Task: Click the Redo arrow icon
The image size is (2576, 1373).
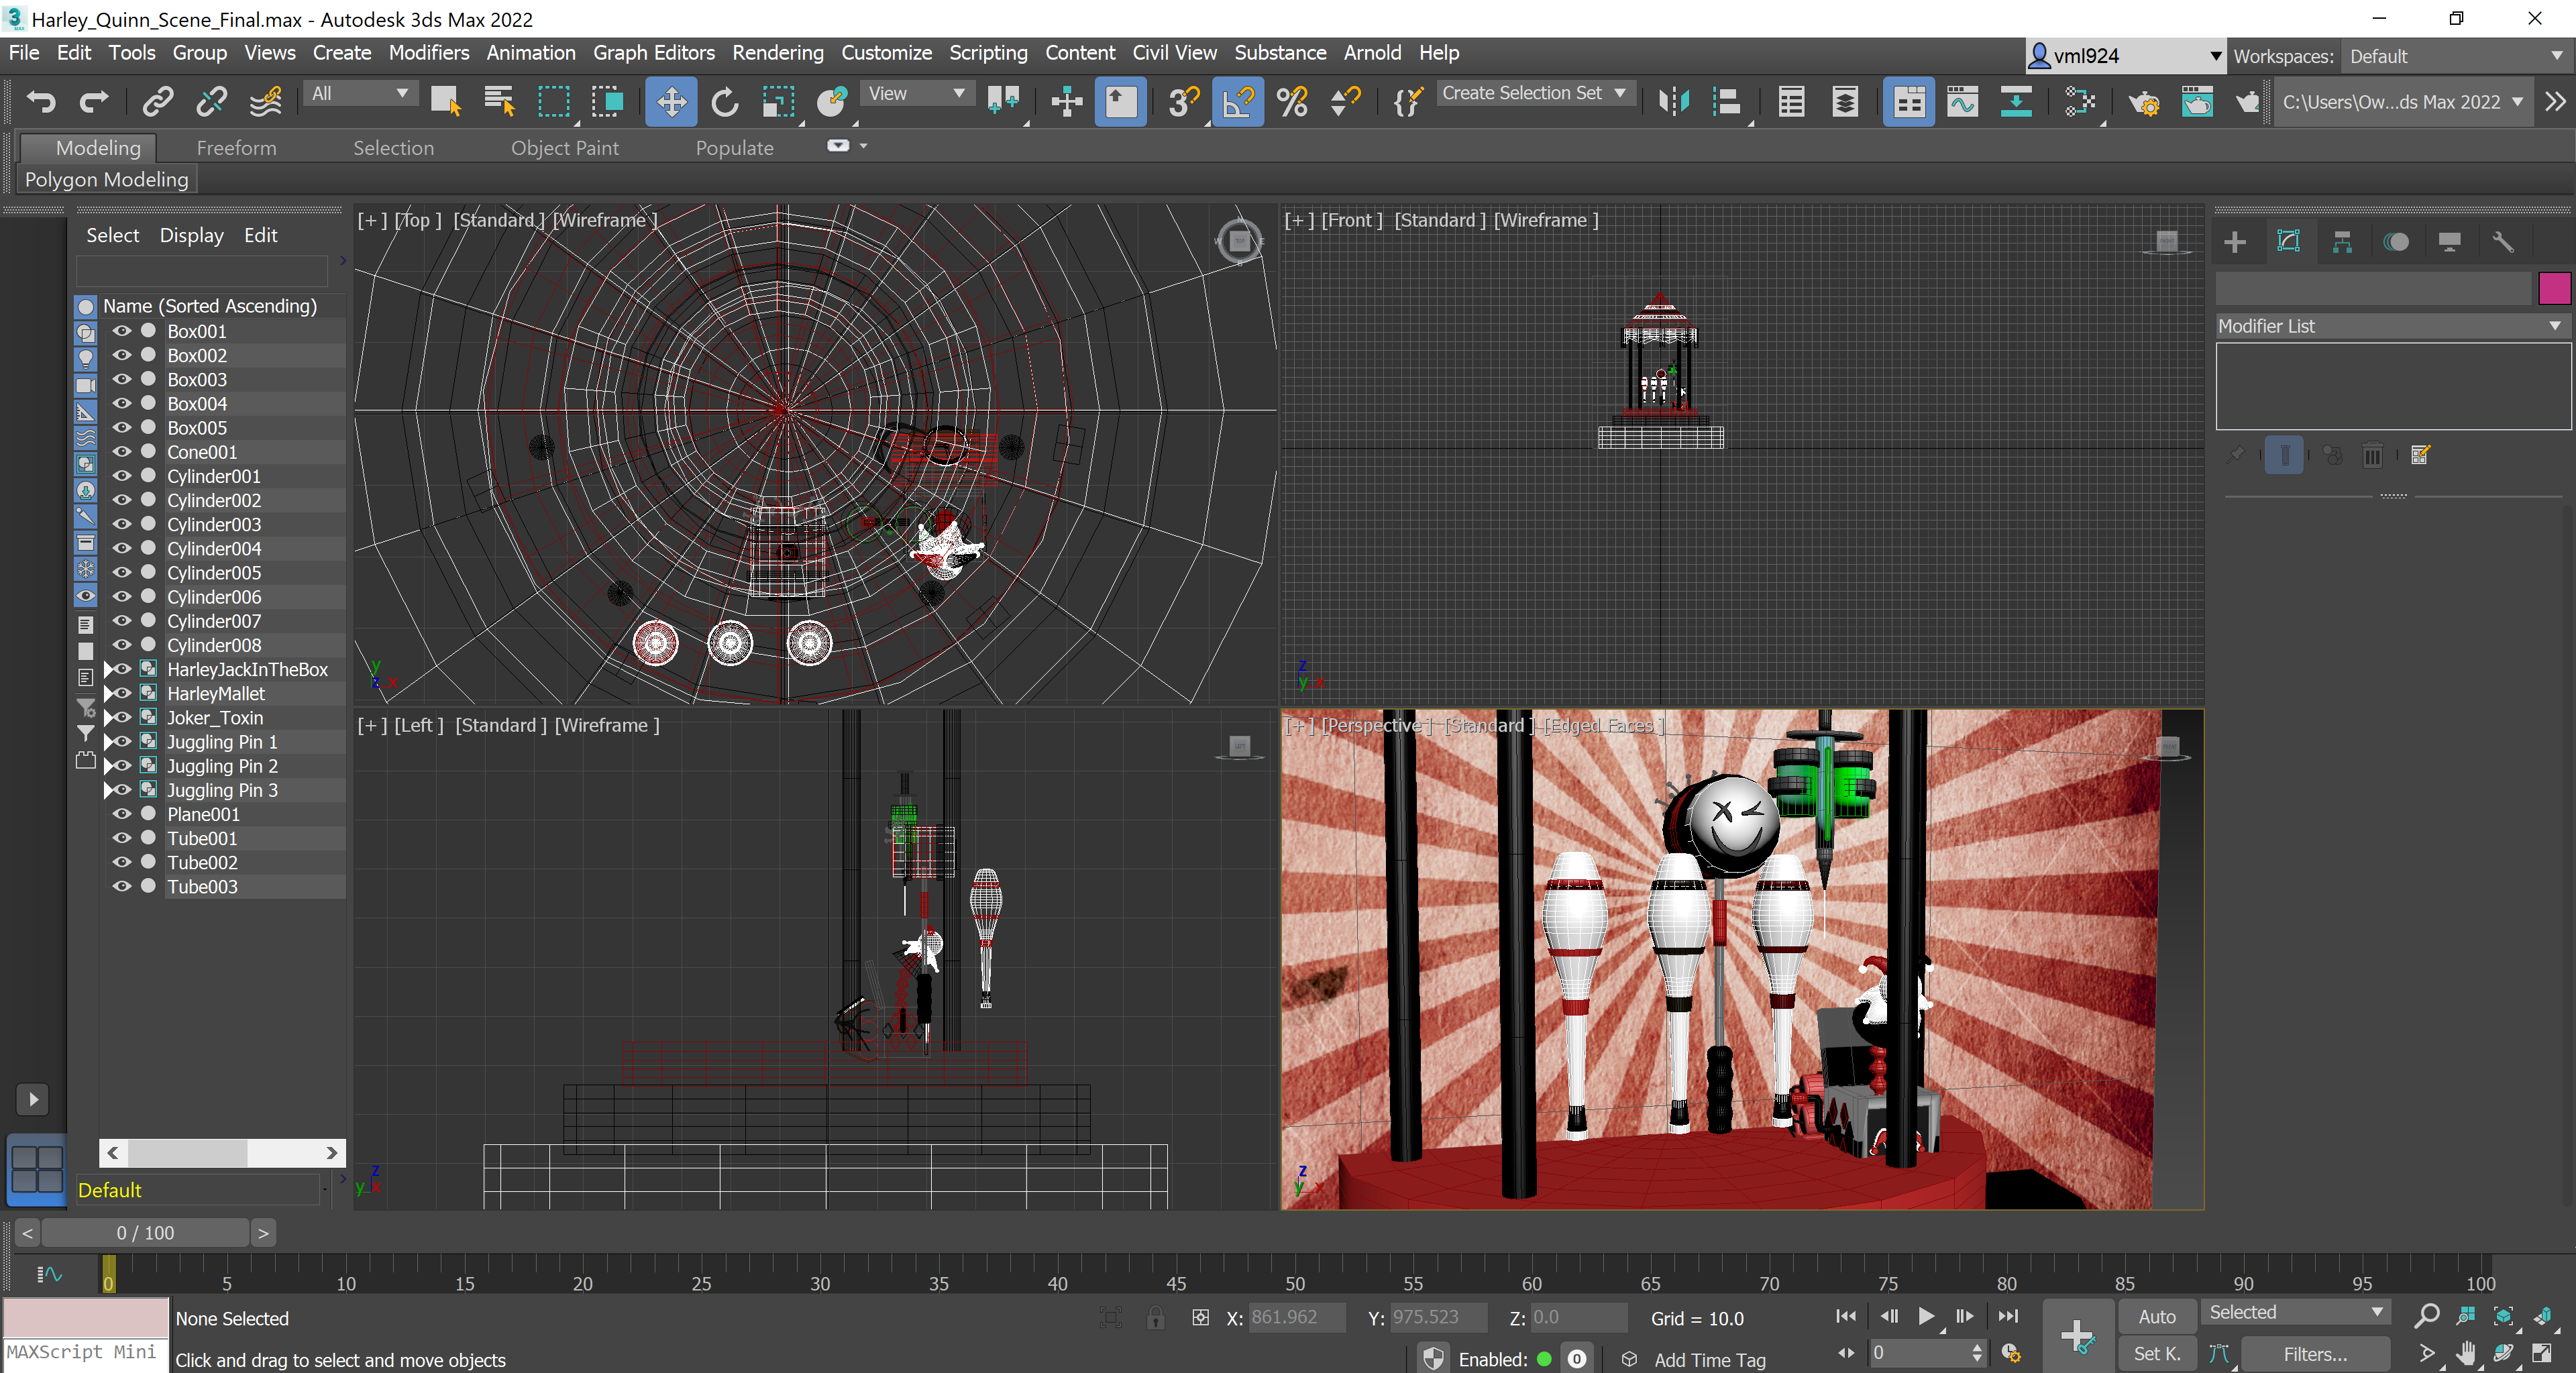Action: 94,101
